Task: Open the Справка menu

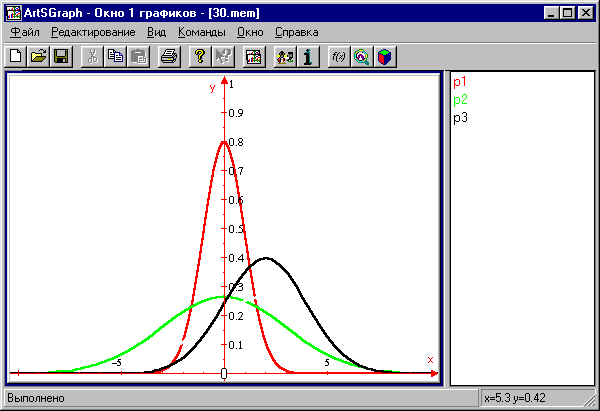Action: coord(296,32)
